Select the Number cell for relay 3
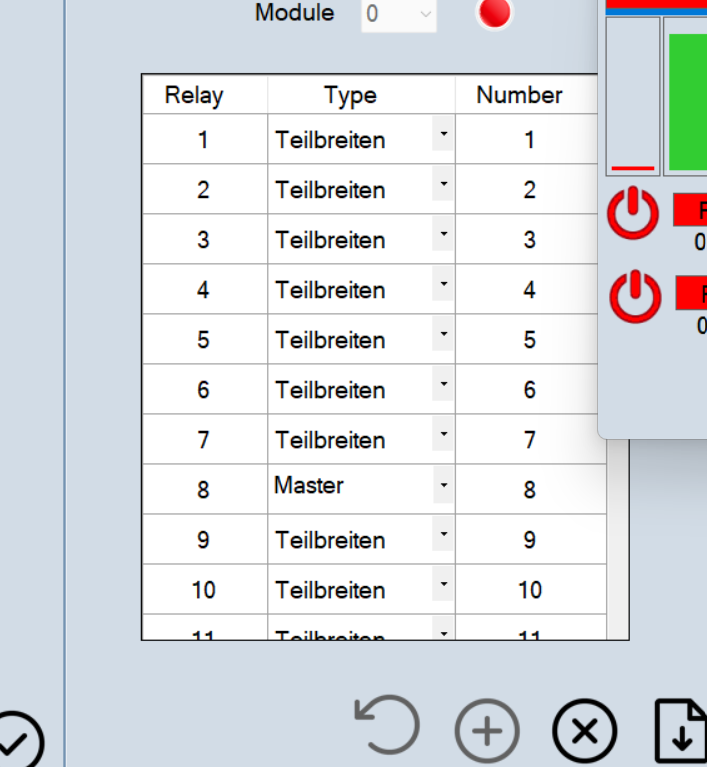This screenshot has height=767, width=707. [x=529, y=240]
